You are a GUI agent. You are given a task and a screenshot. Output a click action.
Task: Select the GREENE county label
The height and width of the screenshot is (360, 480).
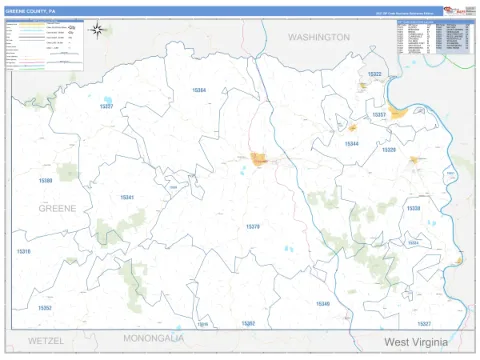coord(57,208)
